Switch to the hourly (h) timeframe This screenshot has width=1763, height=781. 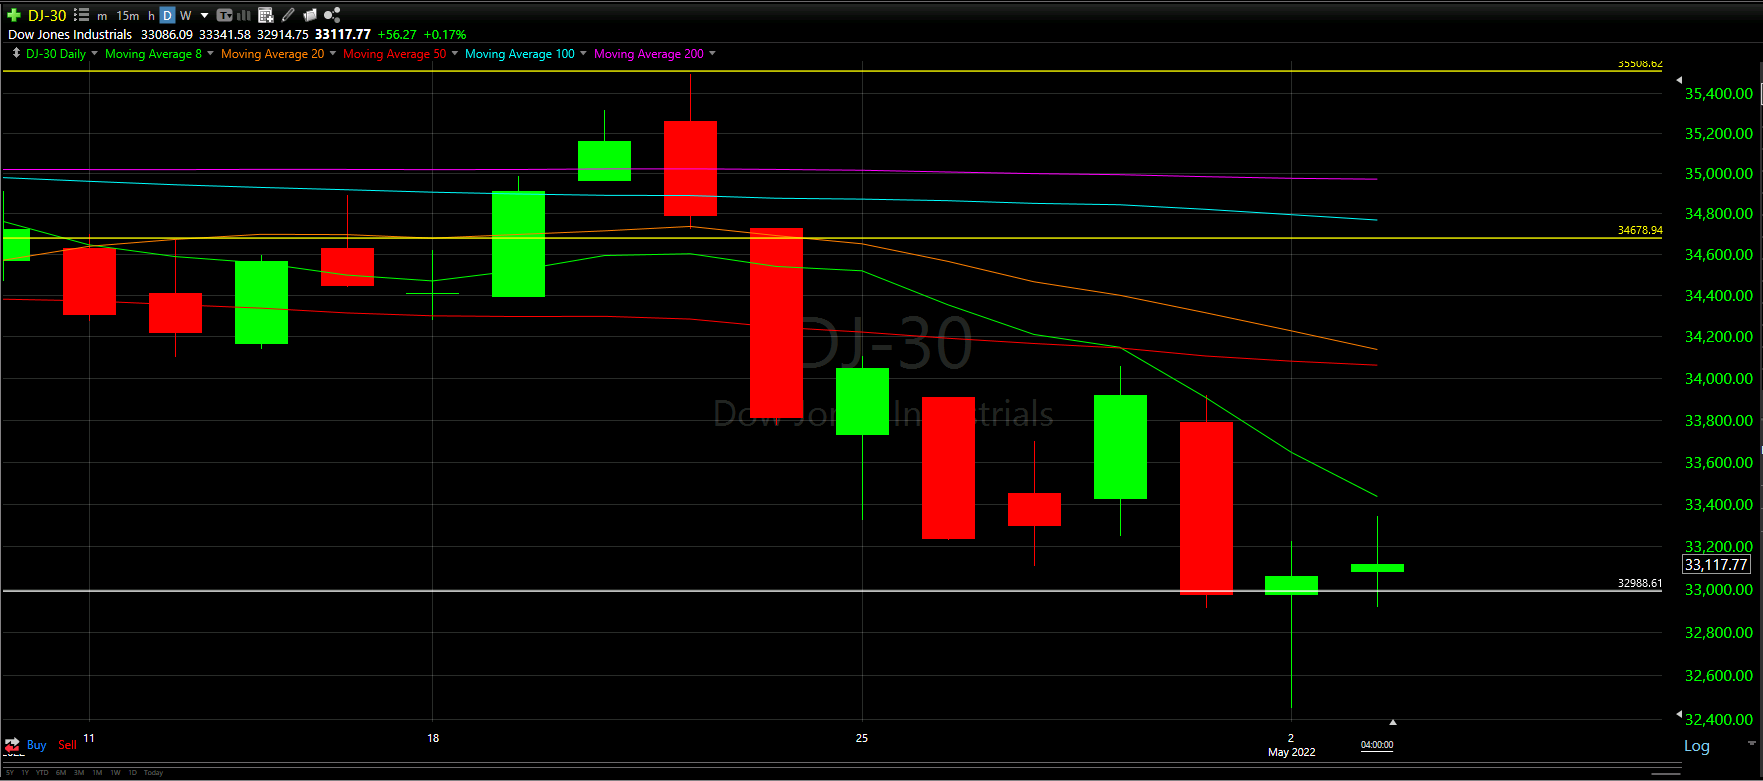151,16
